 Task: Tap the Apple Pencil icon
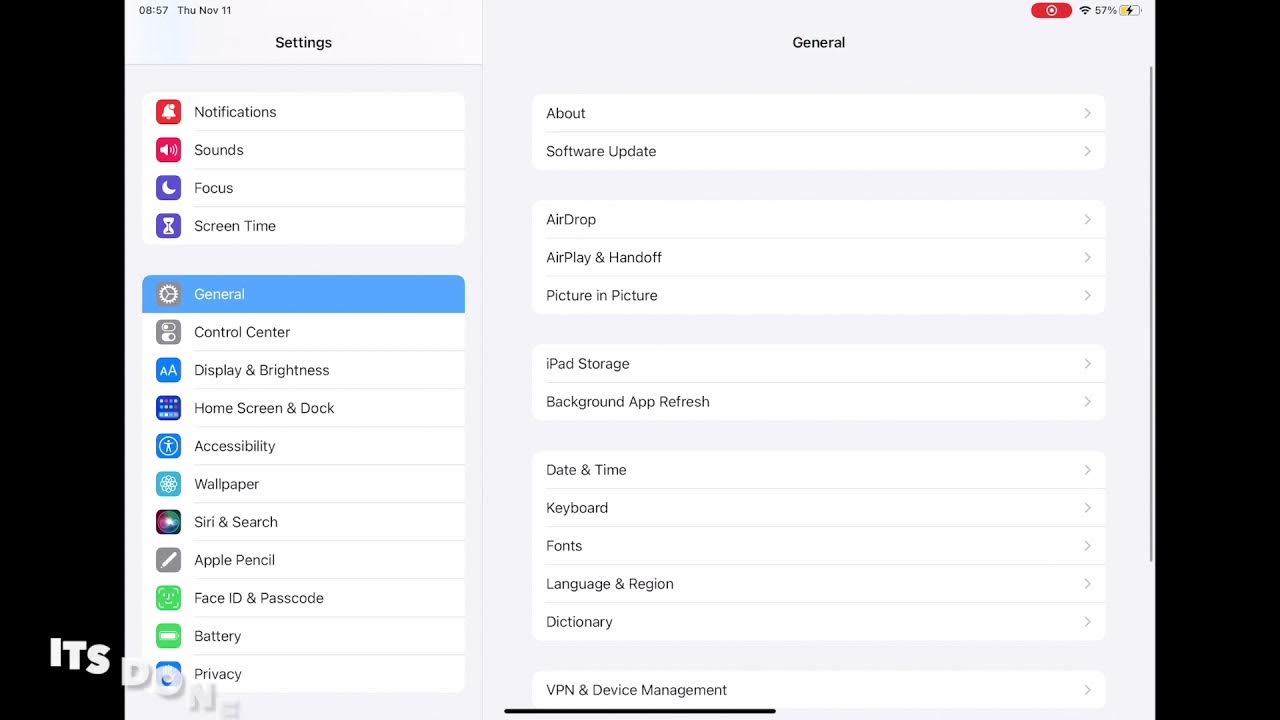tap(168, 560)
